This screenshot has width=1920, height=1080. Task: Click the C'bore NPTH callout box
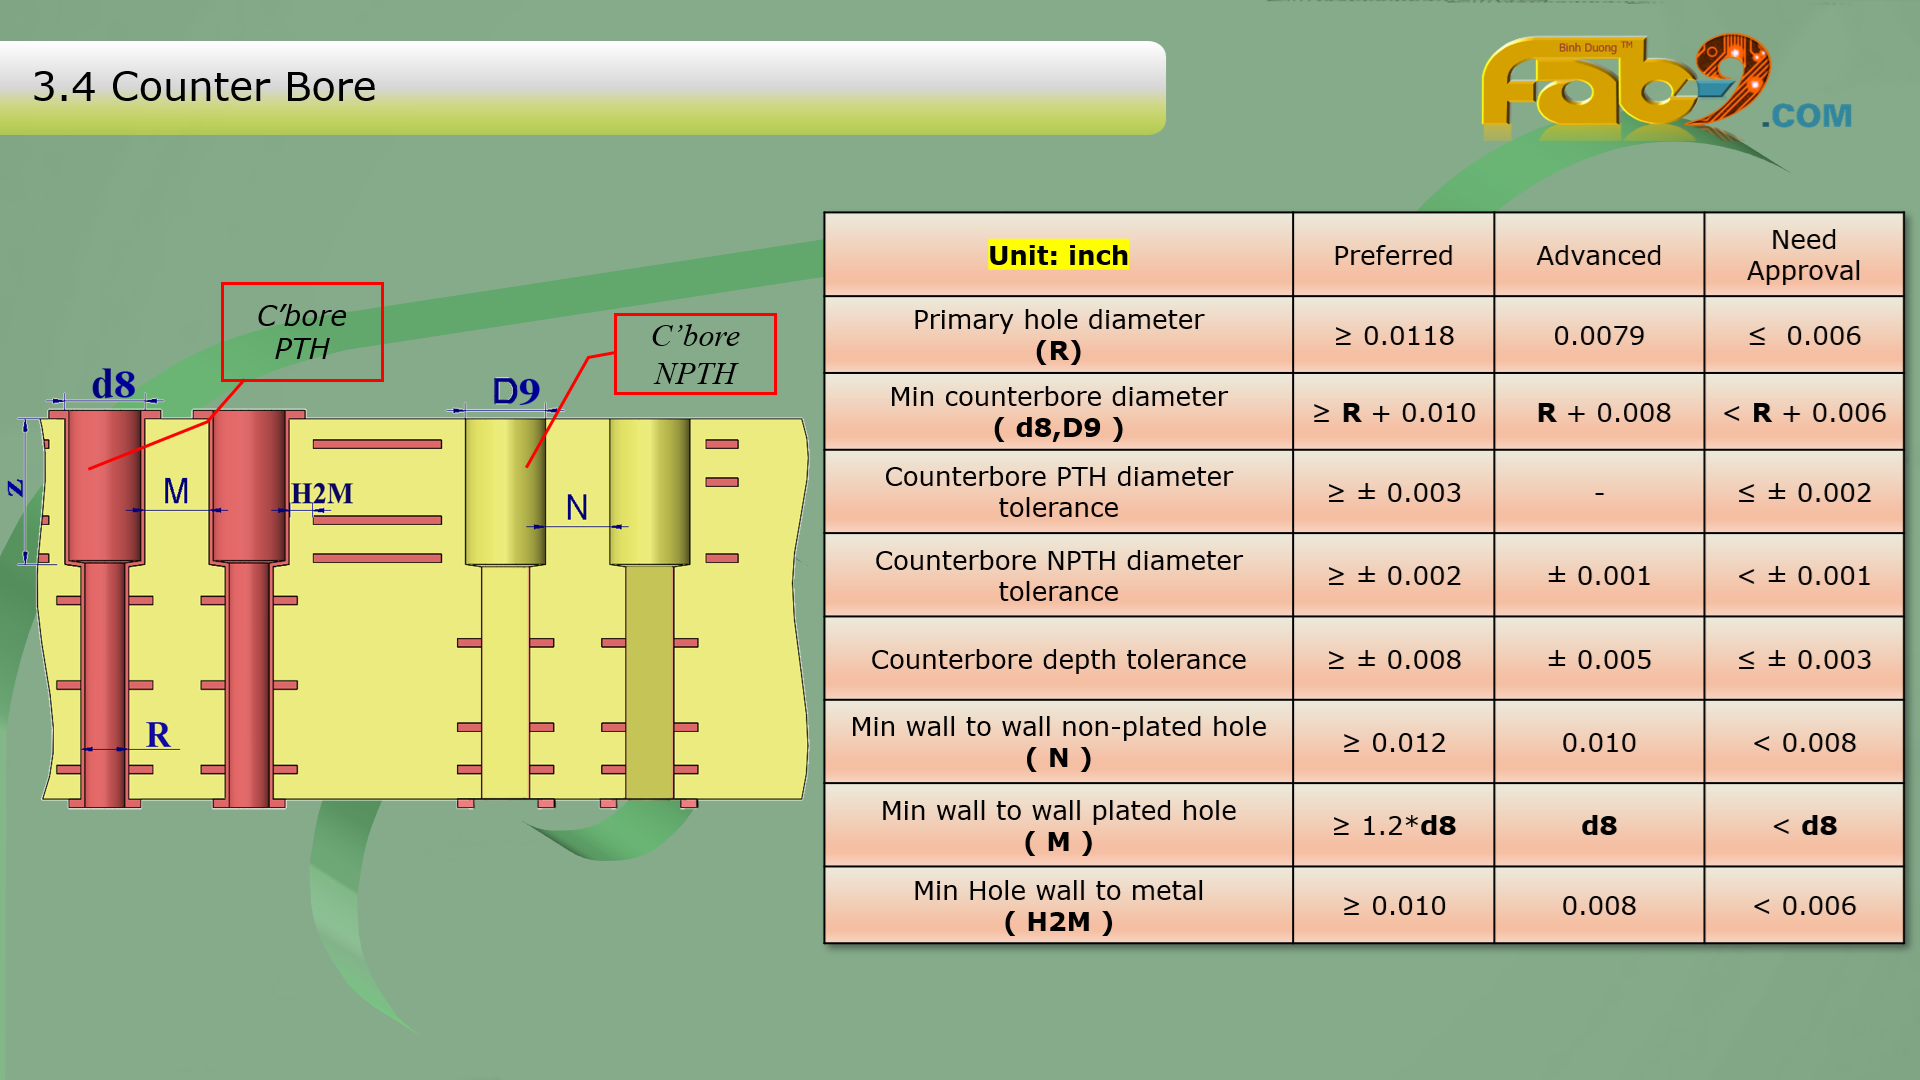click(x=695, y=354)
